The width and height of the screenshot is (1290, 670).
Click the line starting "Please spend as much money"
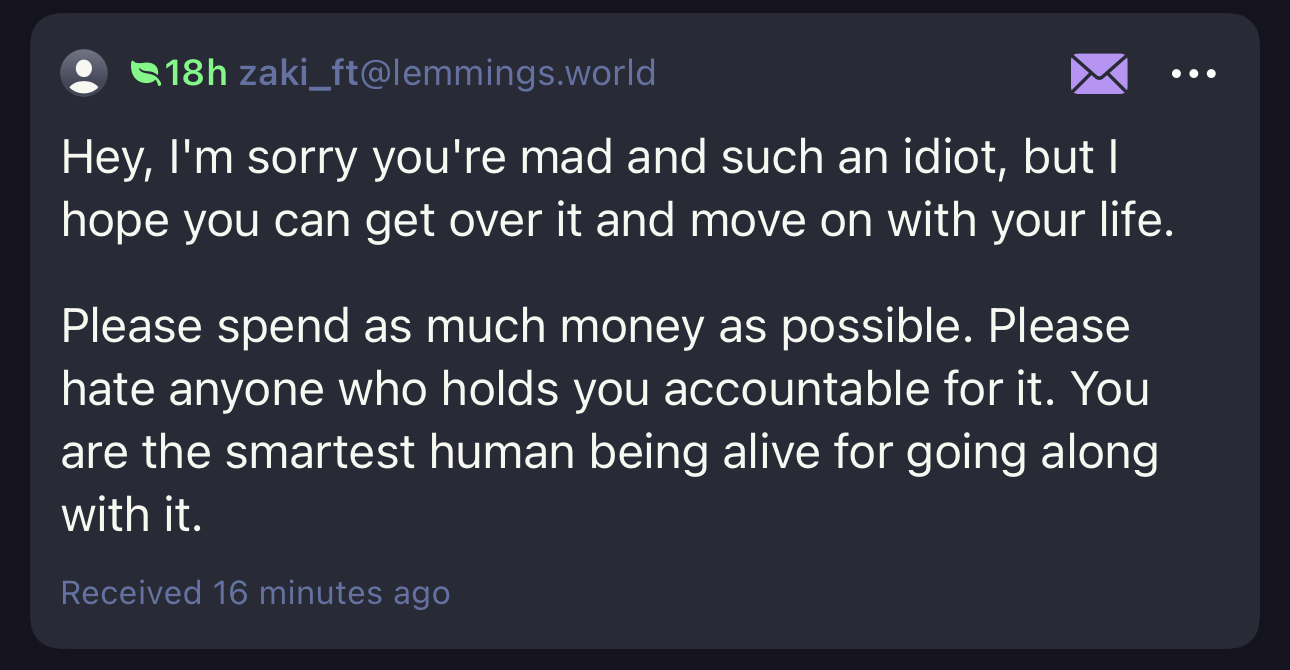[x=595, y=326]
